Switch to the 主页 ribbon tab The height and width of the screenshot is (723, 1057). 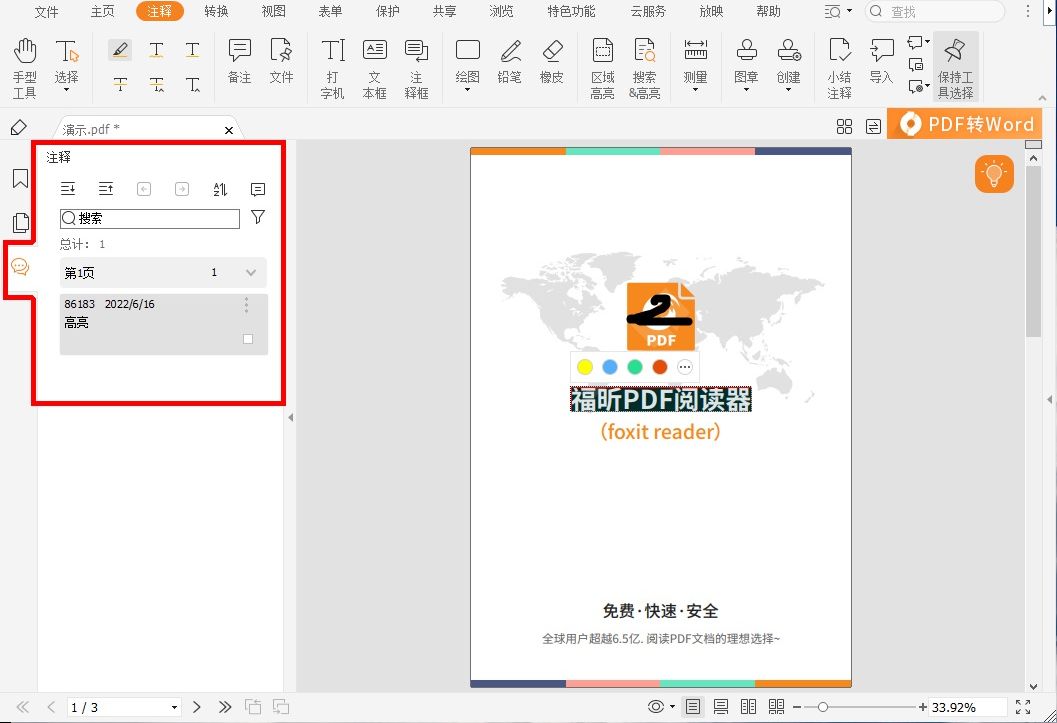102,12
